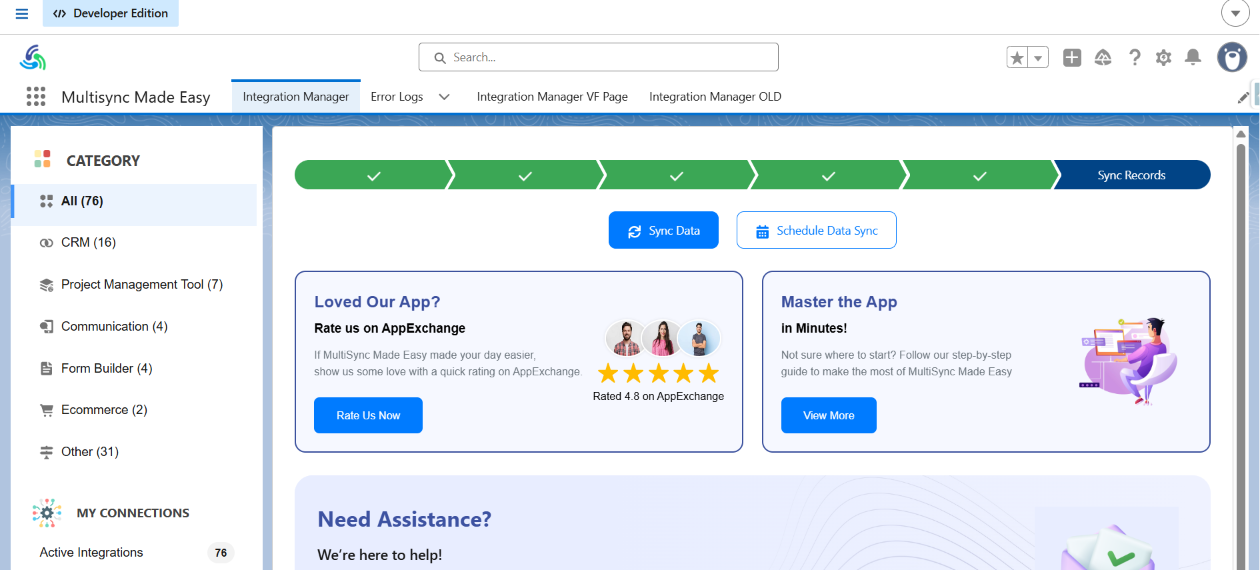Expand the Error Logs tab dropdown chevron
1260x570 pixels.
click(x=445, y=97)
